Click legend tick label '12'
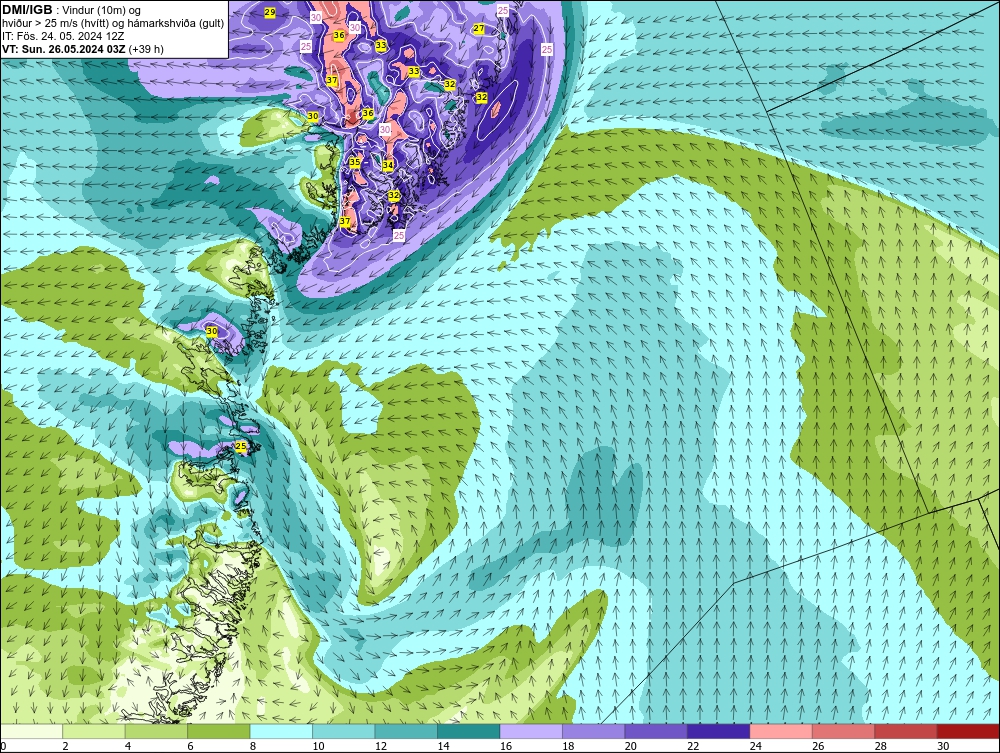 pos(381,746)
